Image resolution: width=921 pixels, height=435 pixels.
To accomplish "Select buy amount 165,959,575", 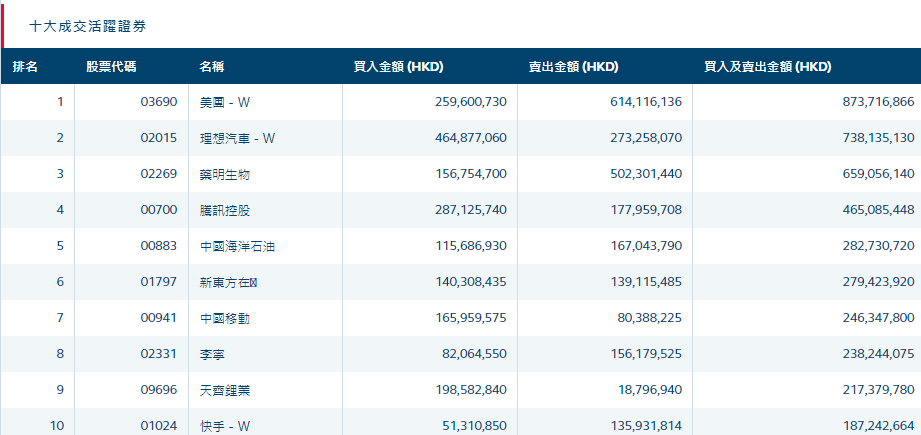I will tap(471, 318).
